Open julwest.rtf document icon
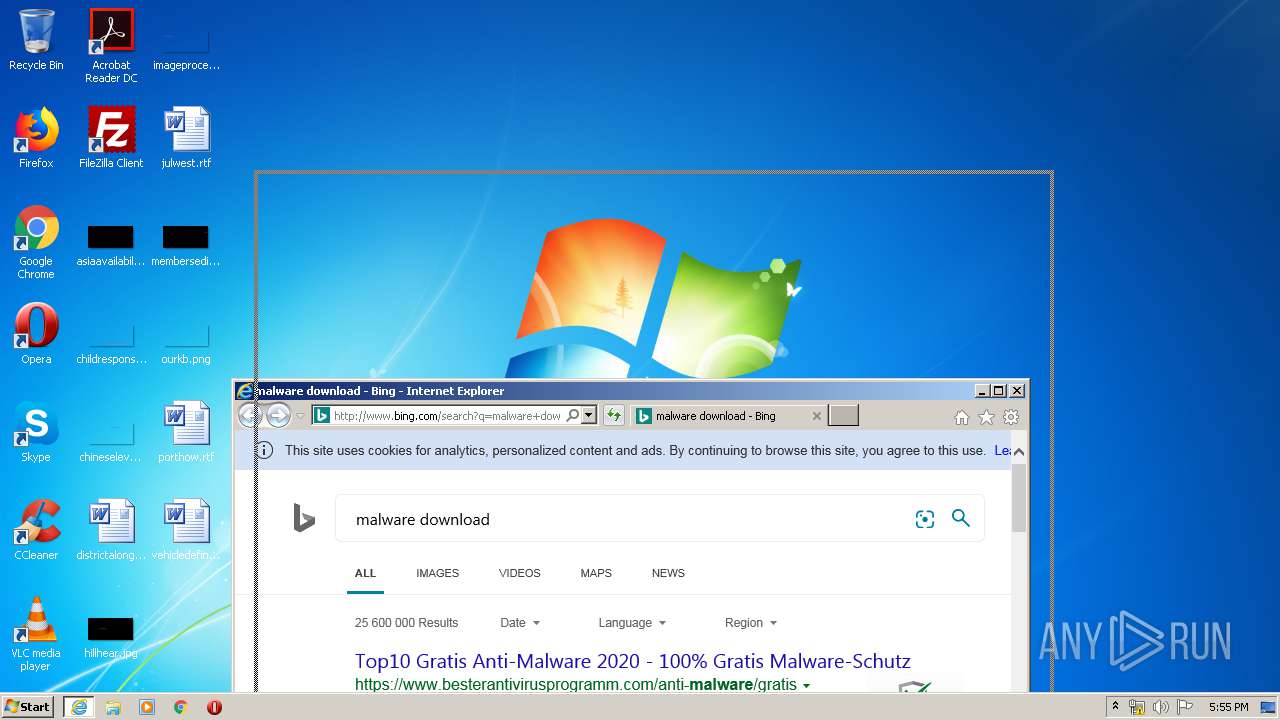The height and width of the screenshot is (720, 1280). coord(186,138)
